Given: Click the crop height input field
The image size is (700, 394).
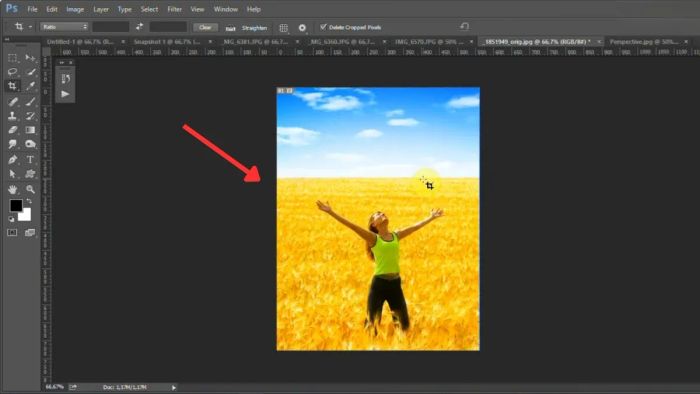Looking at the screenshot, I should (168, 27).
